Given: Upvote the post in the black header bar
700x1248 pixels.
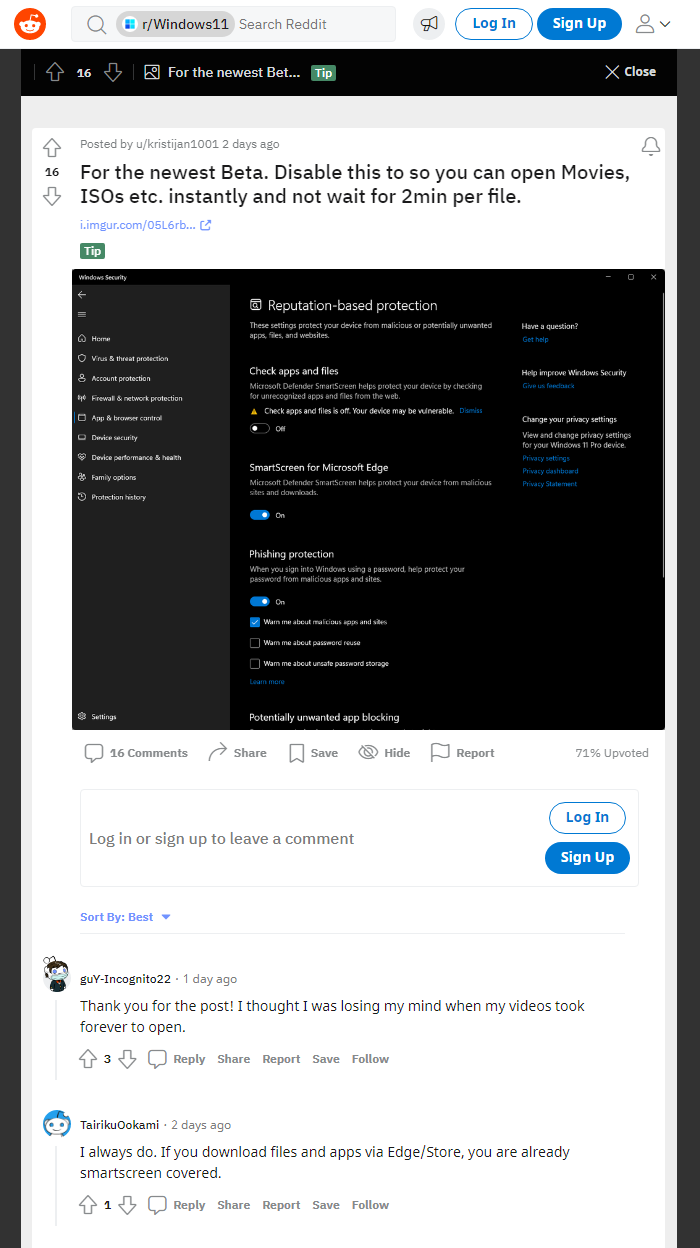Looking at the screenshot, I should [55, 72].
